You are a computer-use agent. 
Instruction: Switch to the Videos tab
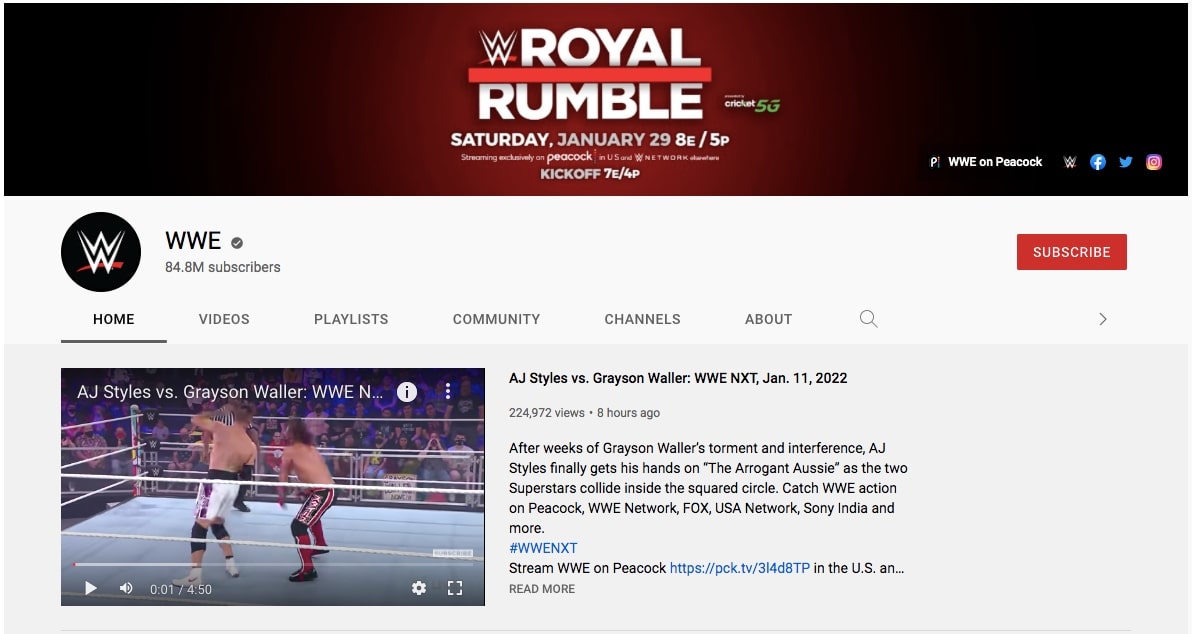224,319
